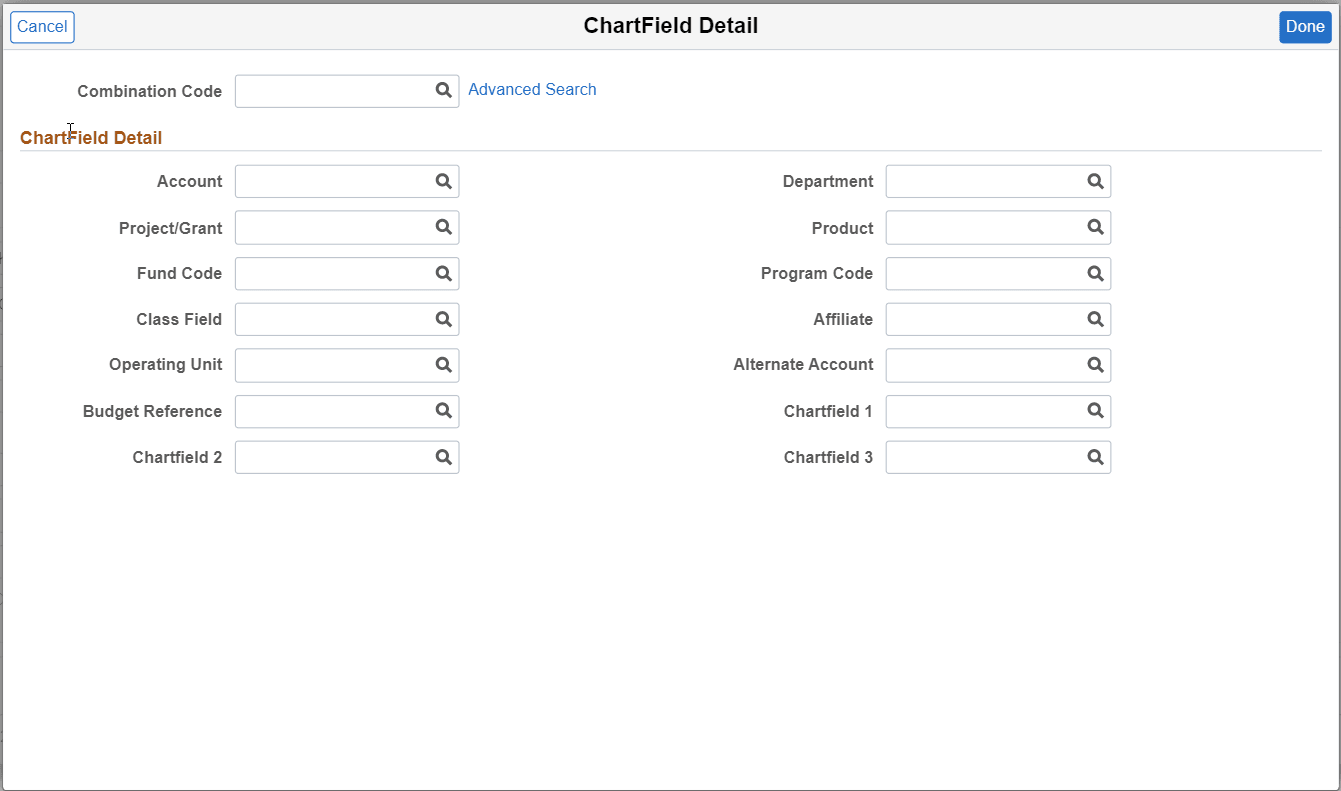The width and height of the screenshot is (1341, 791).
Task: Click the Operating Unit input field
Action: click(x=330, y=365)
